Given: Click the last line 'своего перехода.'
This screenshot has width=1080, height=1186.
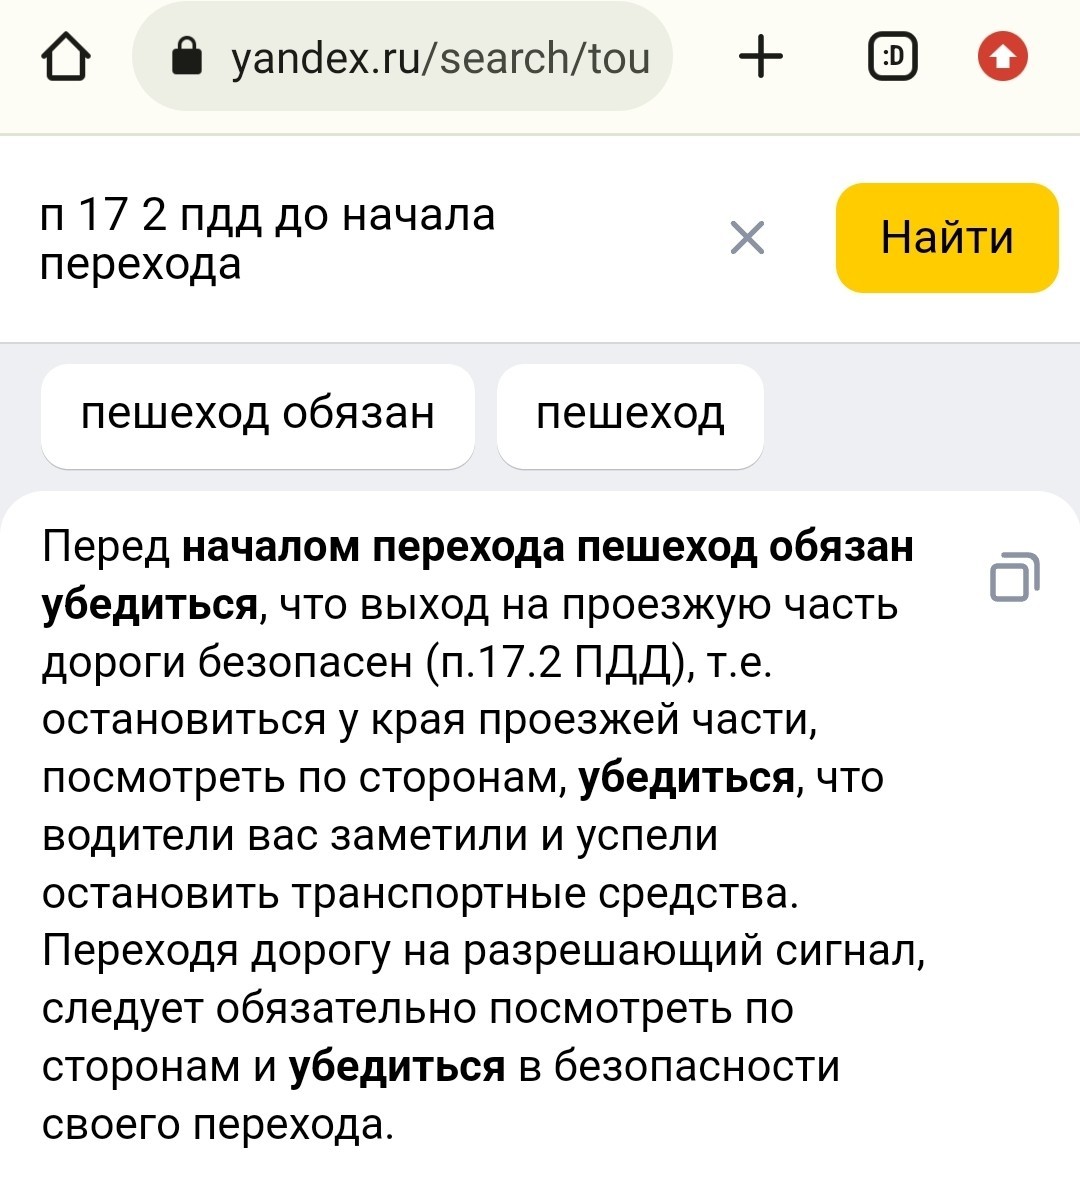Looking at the screenshot, I should [x=219, y=1125].
